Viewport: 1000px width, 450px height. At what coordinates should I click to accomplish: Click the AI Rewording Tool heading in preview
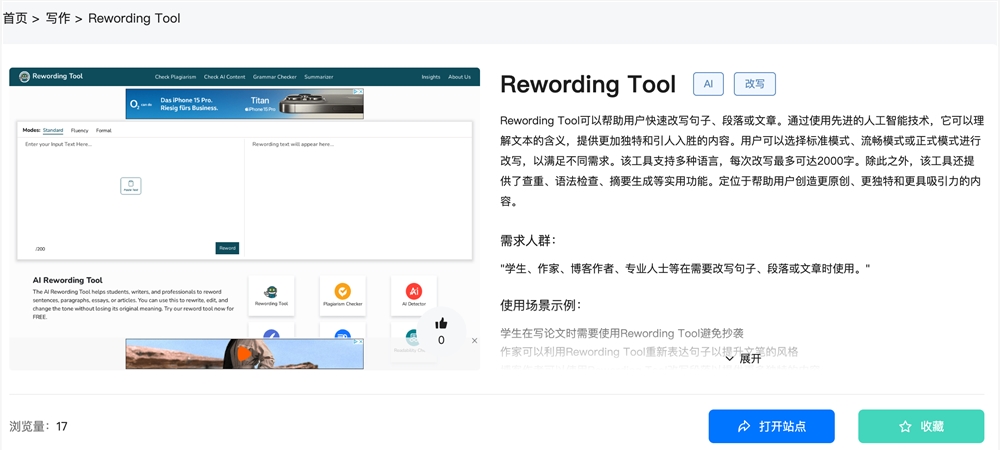tap(68, 280)
